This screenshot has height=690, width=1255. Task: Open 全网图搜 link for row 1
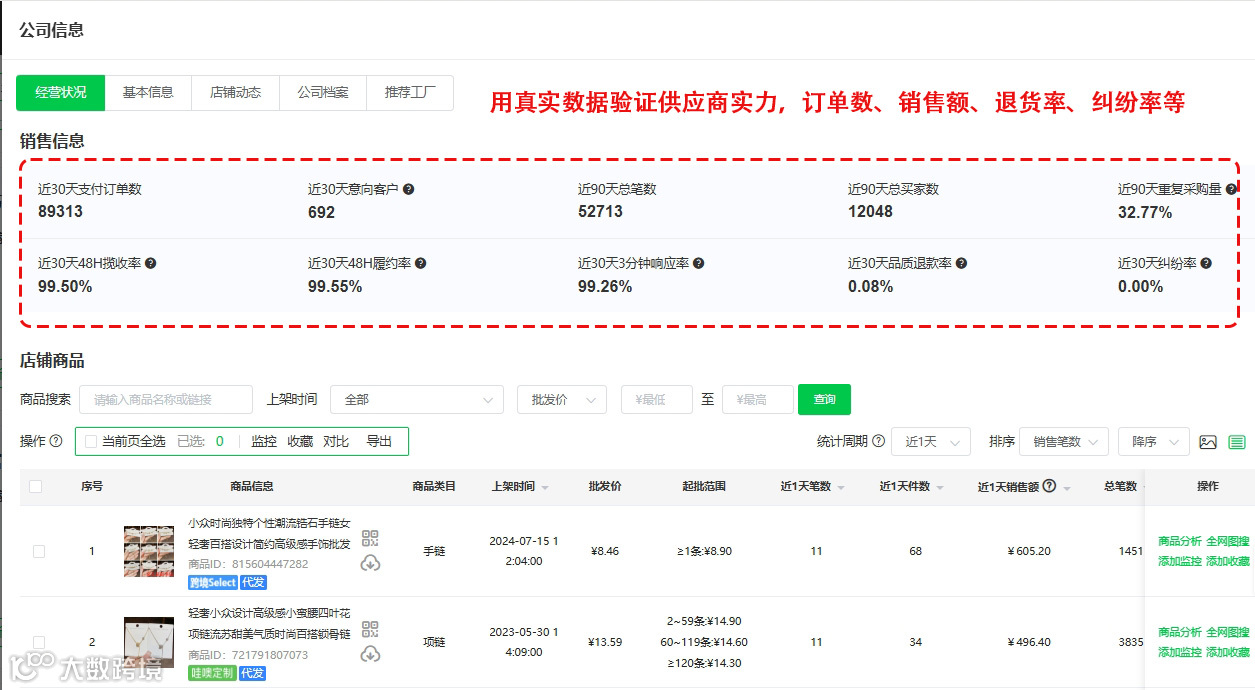tap(1228, 541)
